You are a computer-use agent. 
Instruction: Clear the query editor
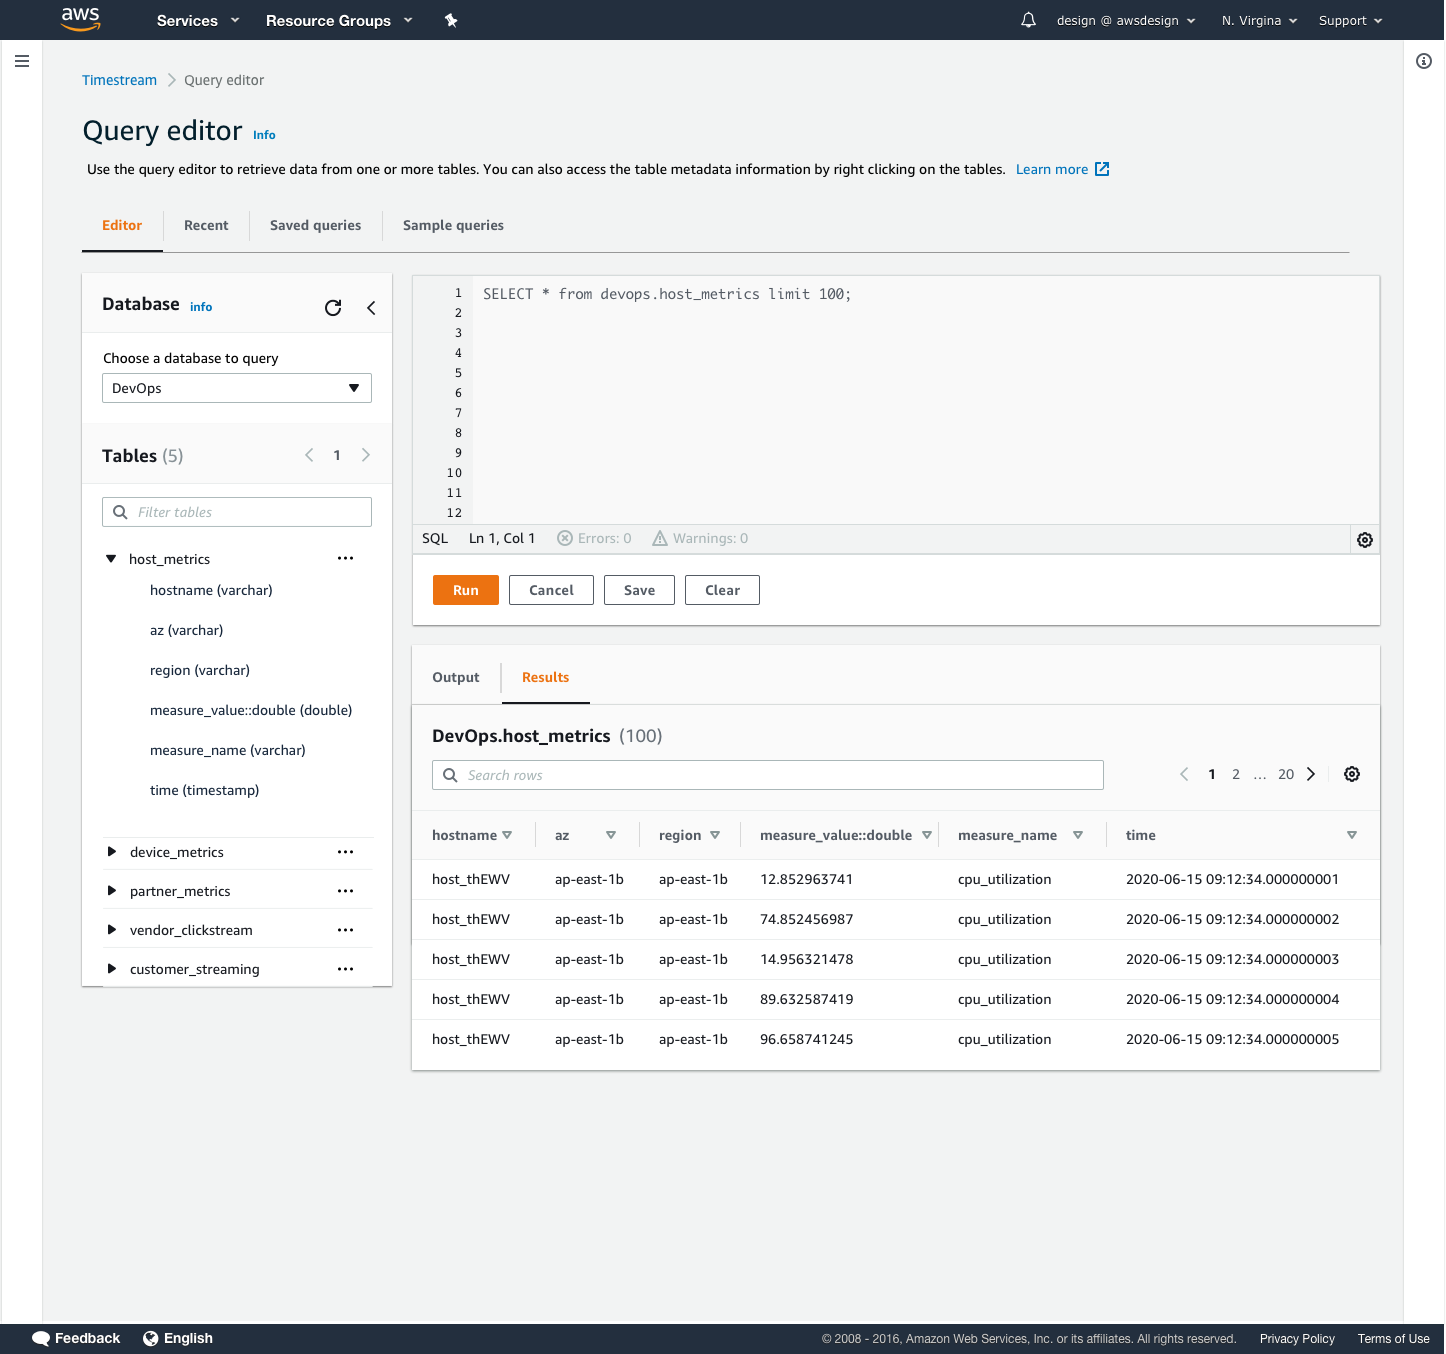point(722,590)
